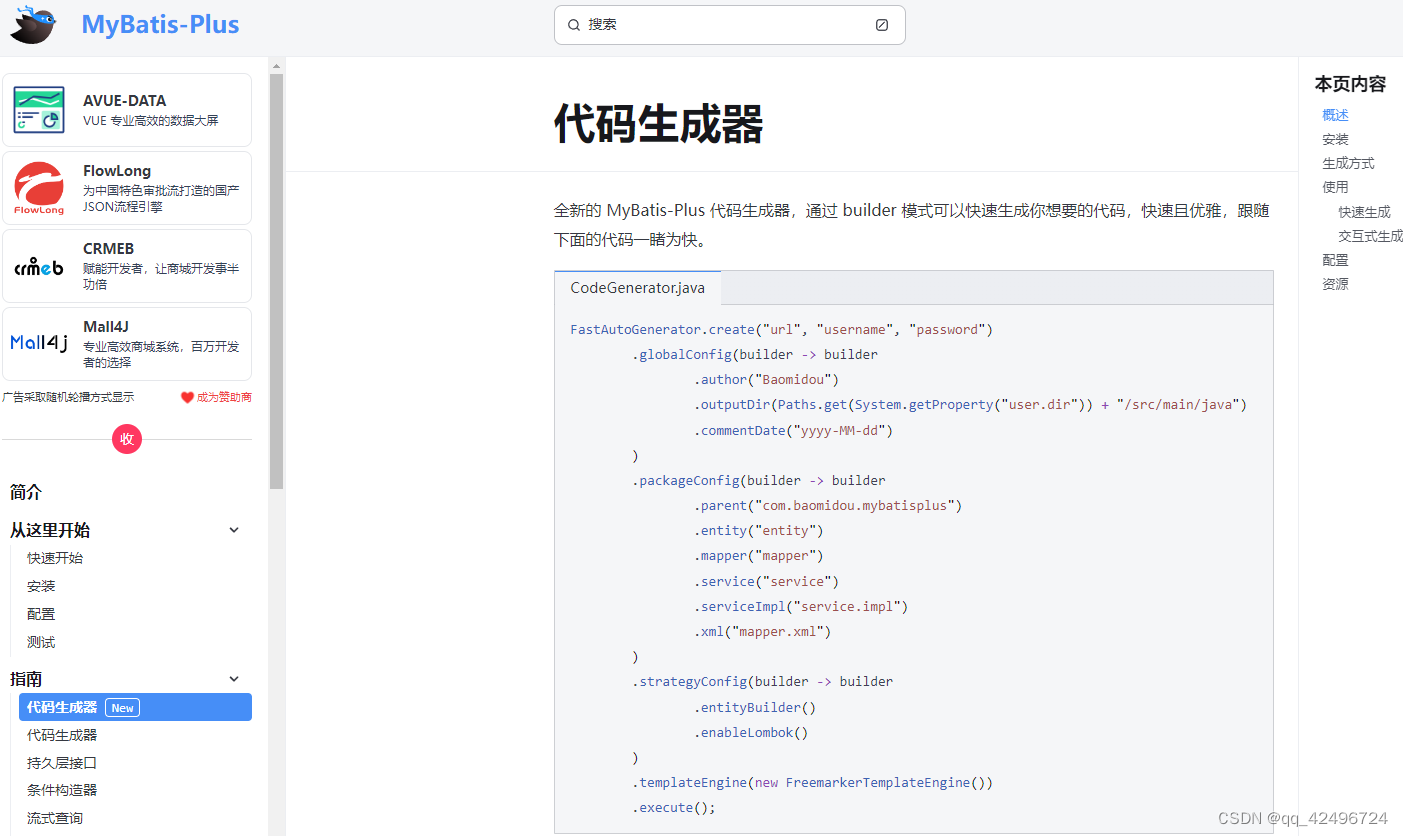The width and height of the screenshot is (1403, 836).
Task: Click the magnifier icon in search bar
Action: click(x=573, y=24)
